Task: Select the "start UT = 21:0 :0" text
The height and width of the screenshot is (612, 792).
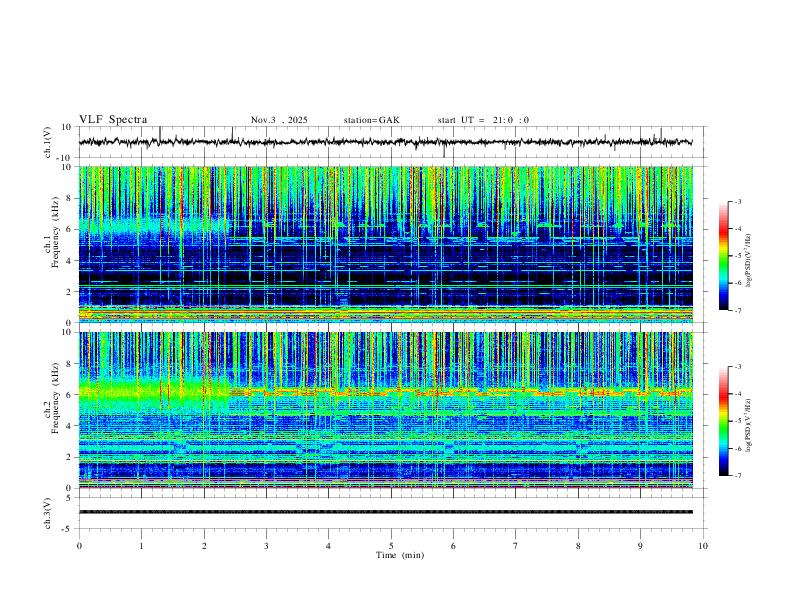Action: [x=483, y=120]
